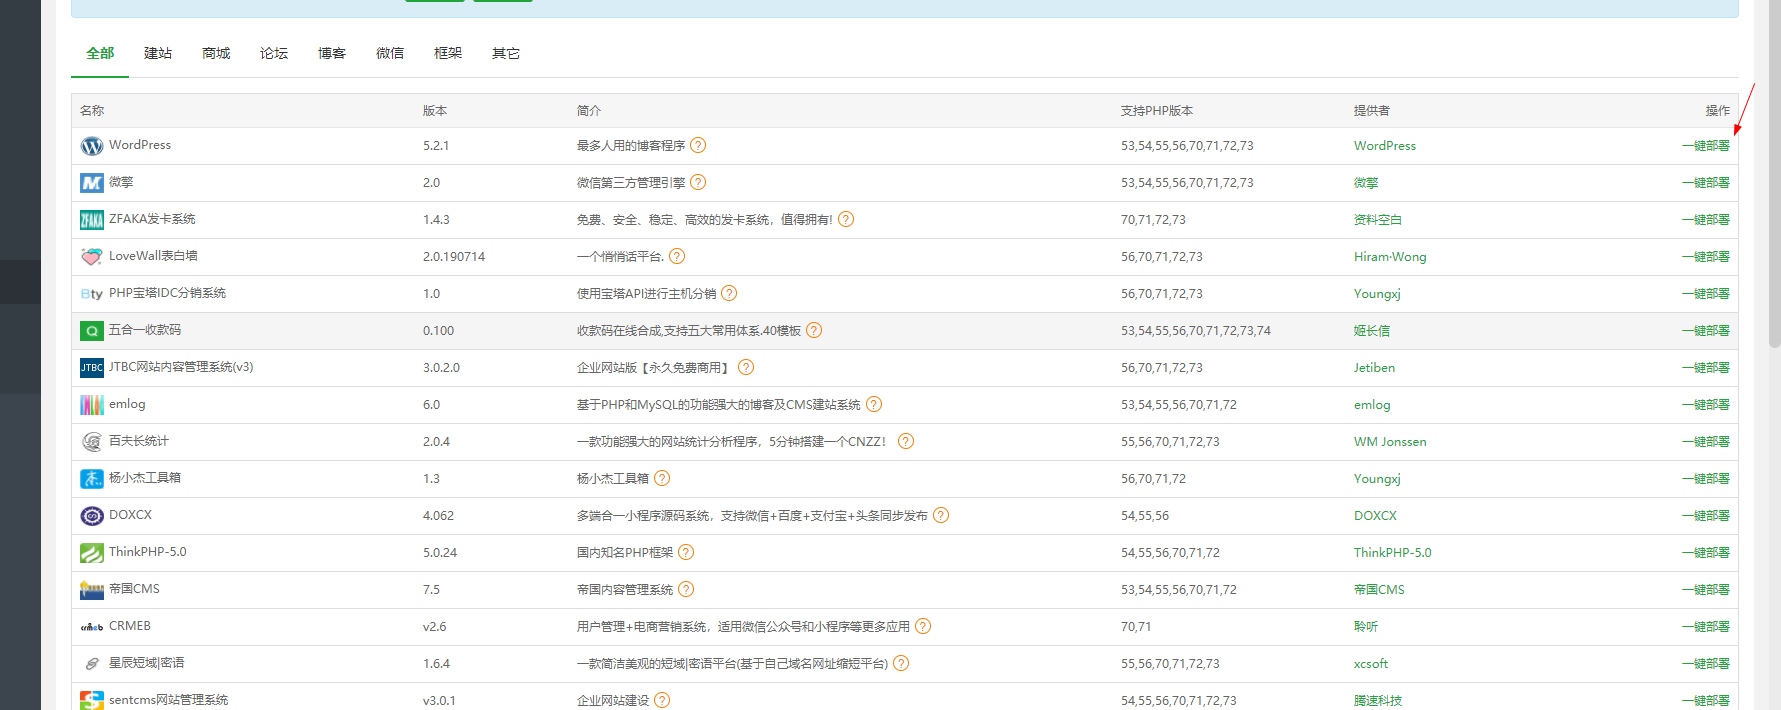Viewport: 1781px width, 710px height.
Task: Open the 聆听 provider link
Action: coord(1366,627)
